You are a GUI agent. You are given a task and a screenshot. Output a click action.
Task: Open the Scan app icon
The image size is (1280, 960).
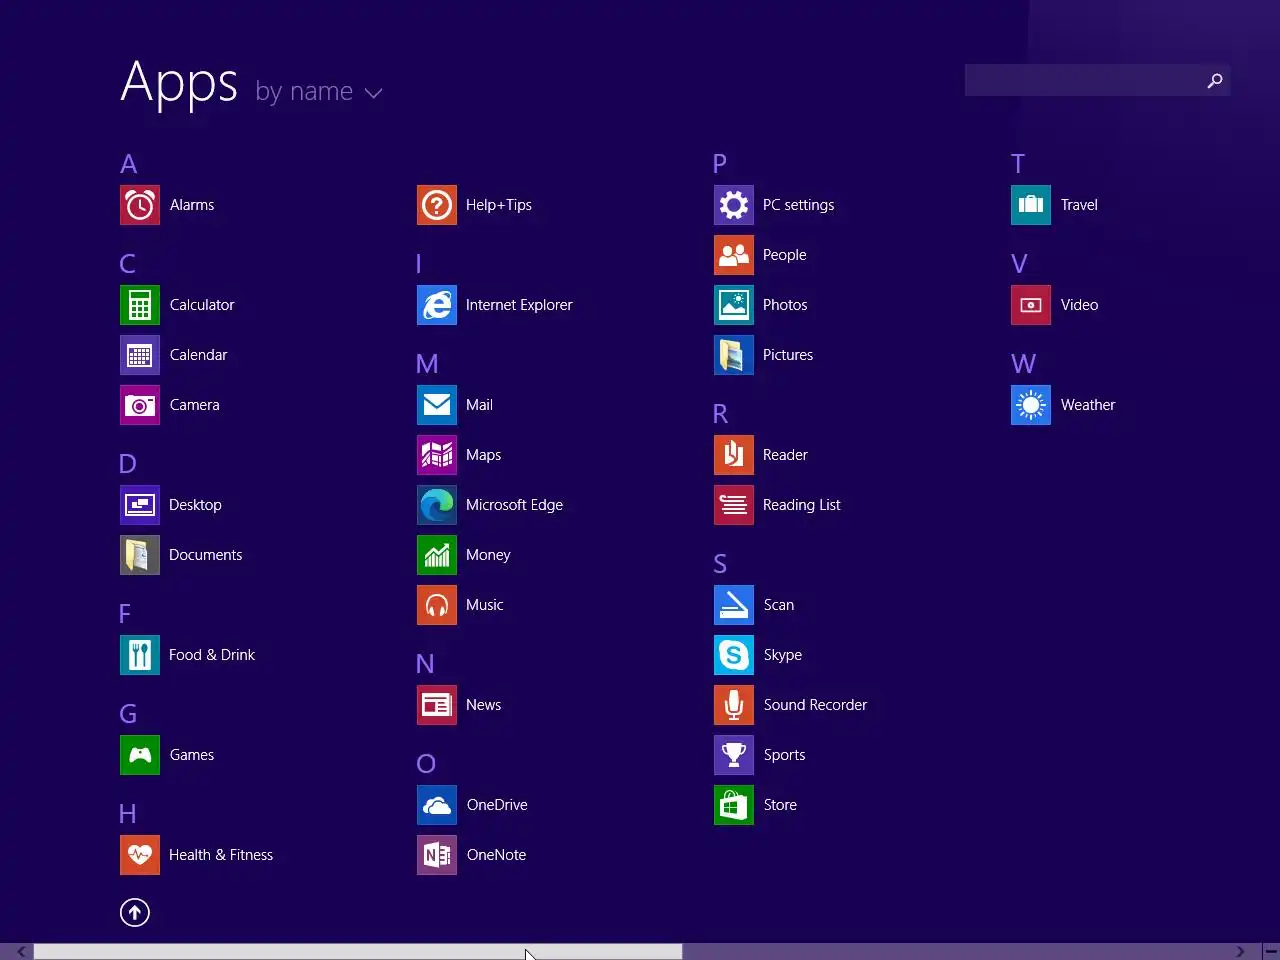(734, 605)
